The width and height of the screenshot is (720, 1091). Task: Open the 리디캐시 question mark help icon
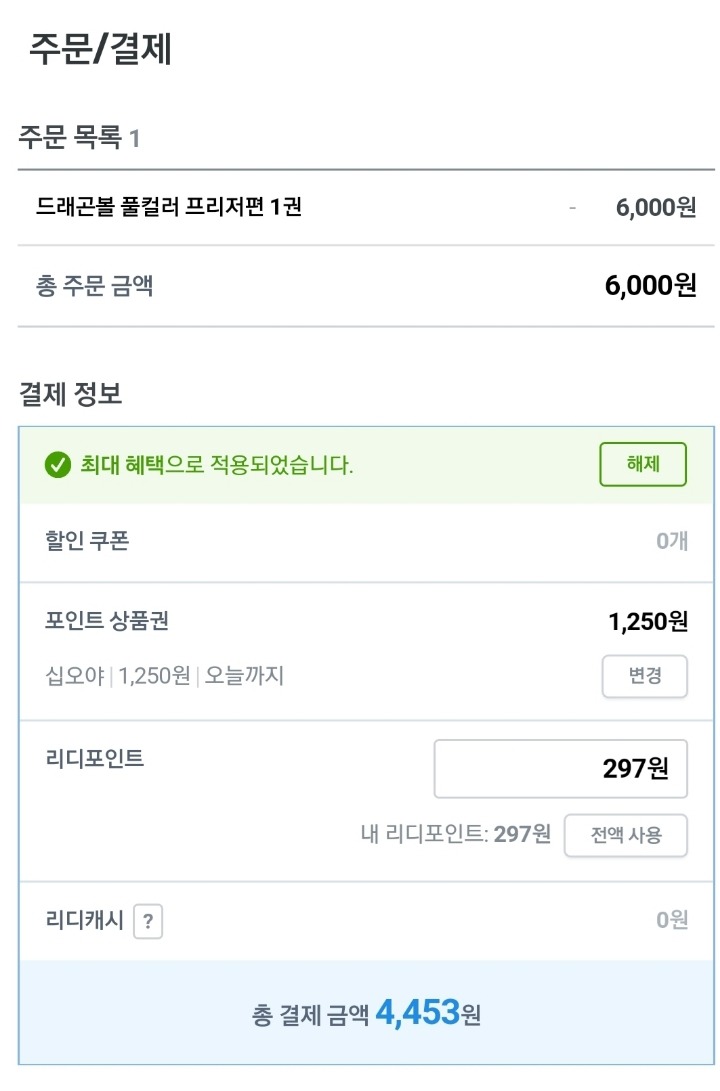click(x=148, y=921)
